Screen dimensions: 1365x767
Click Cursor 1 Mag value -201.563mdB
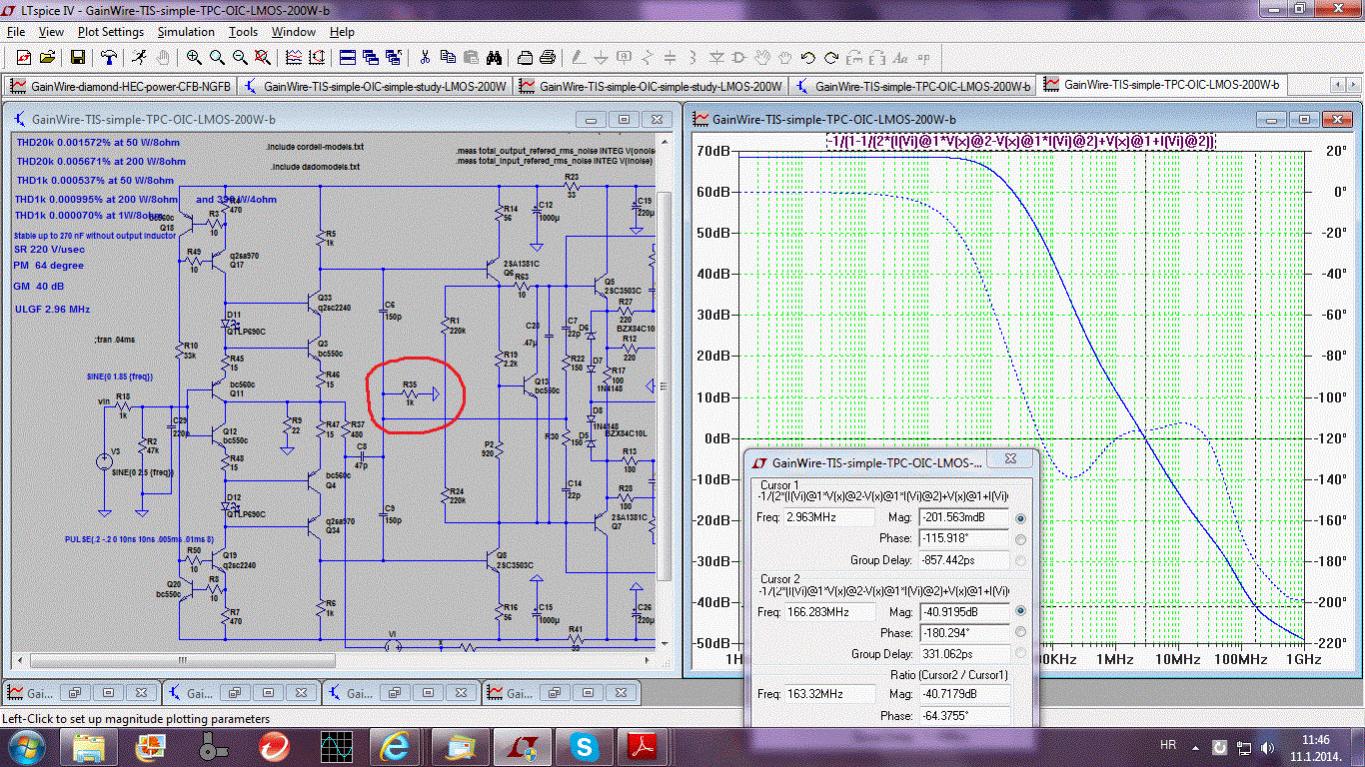coord(964,518)
